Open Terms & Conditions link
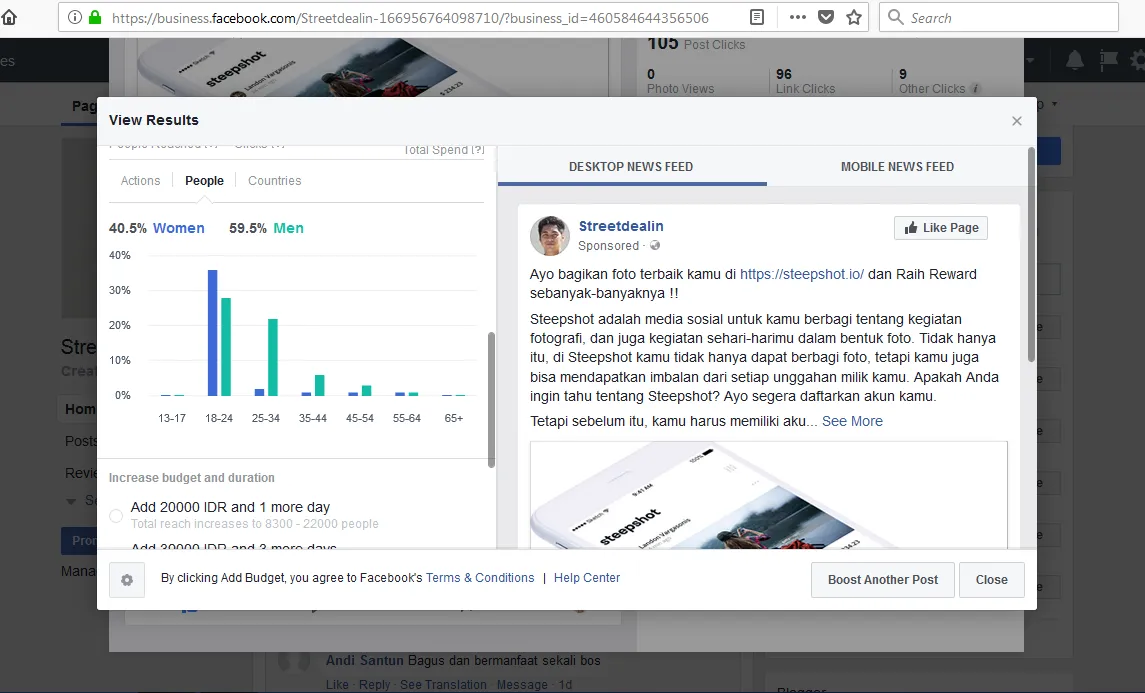Image resolution: width=1145 pixels, height=693 pixels. pos(480,578)
